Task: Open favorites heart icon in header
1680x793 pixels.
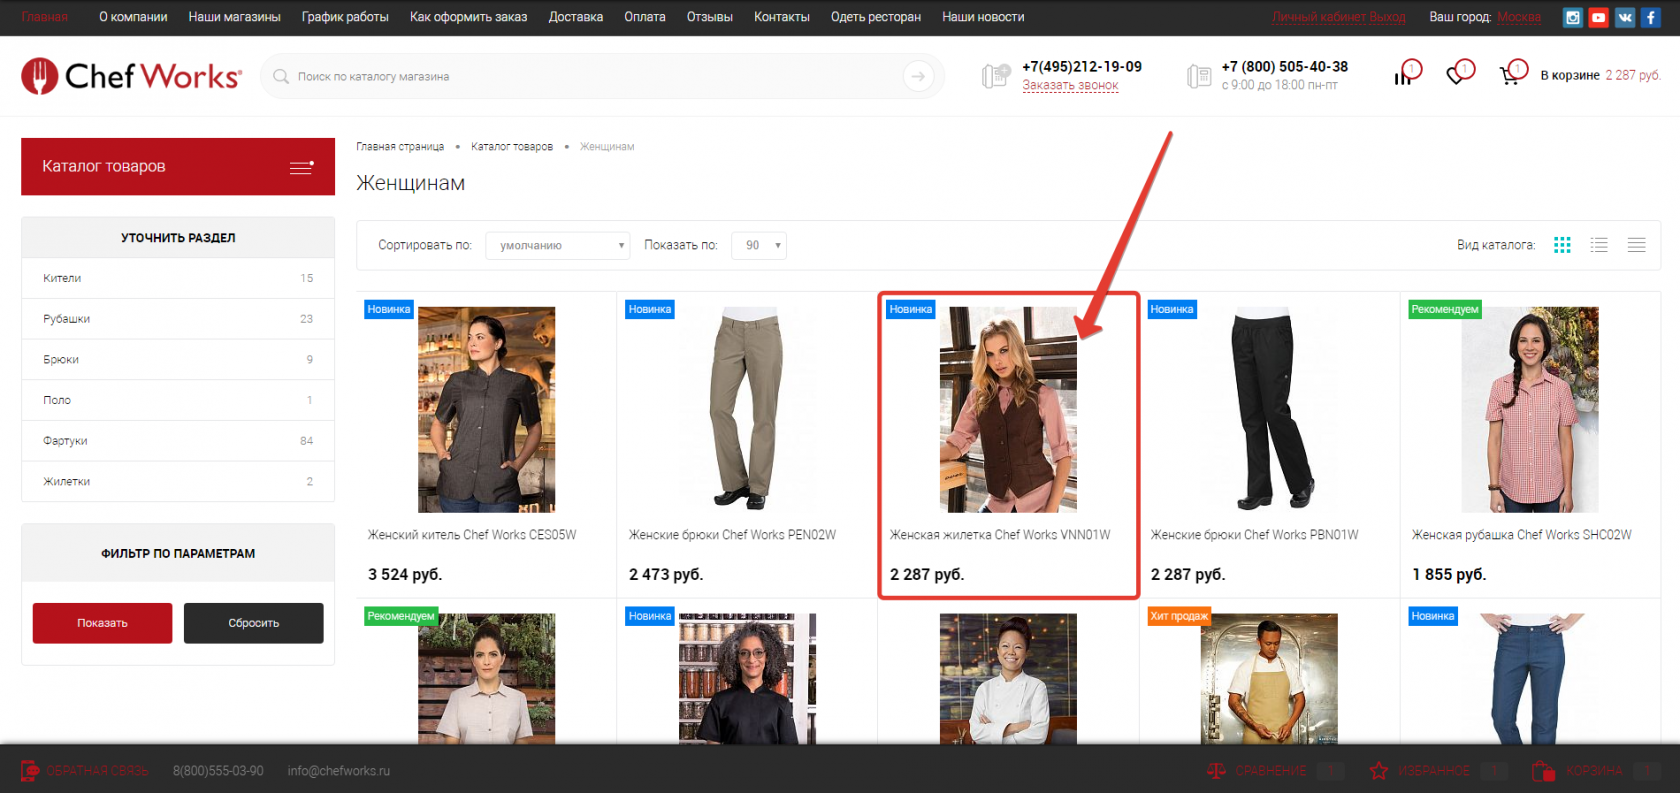Action: click(x=1458, y=75)
